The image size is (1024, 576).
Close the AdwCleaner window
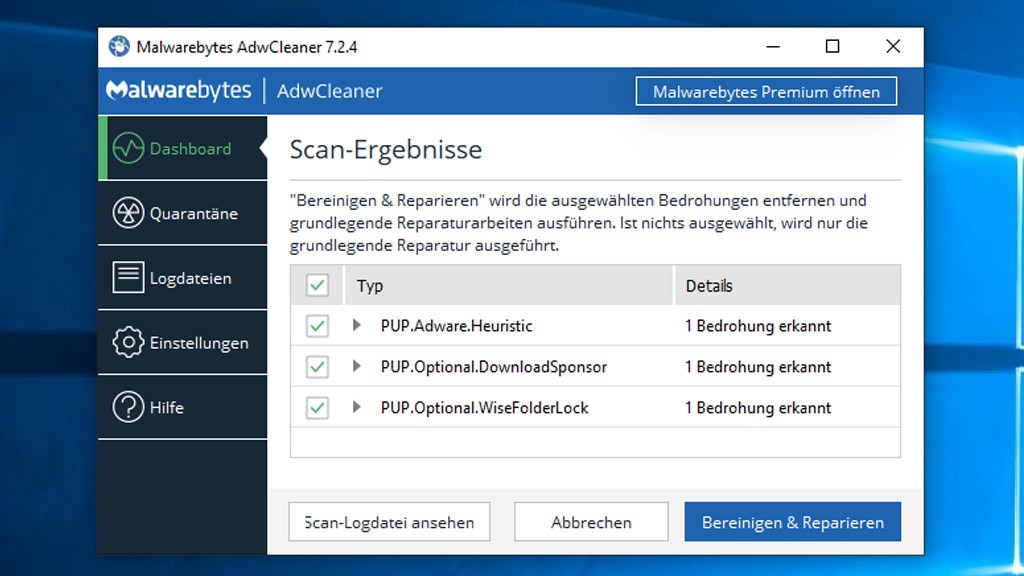pyautogui.click(x=893, y=46)
